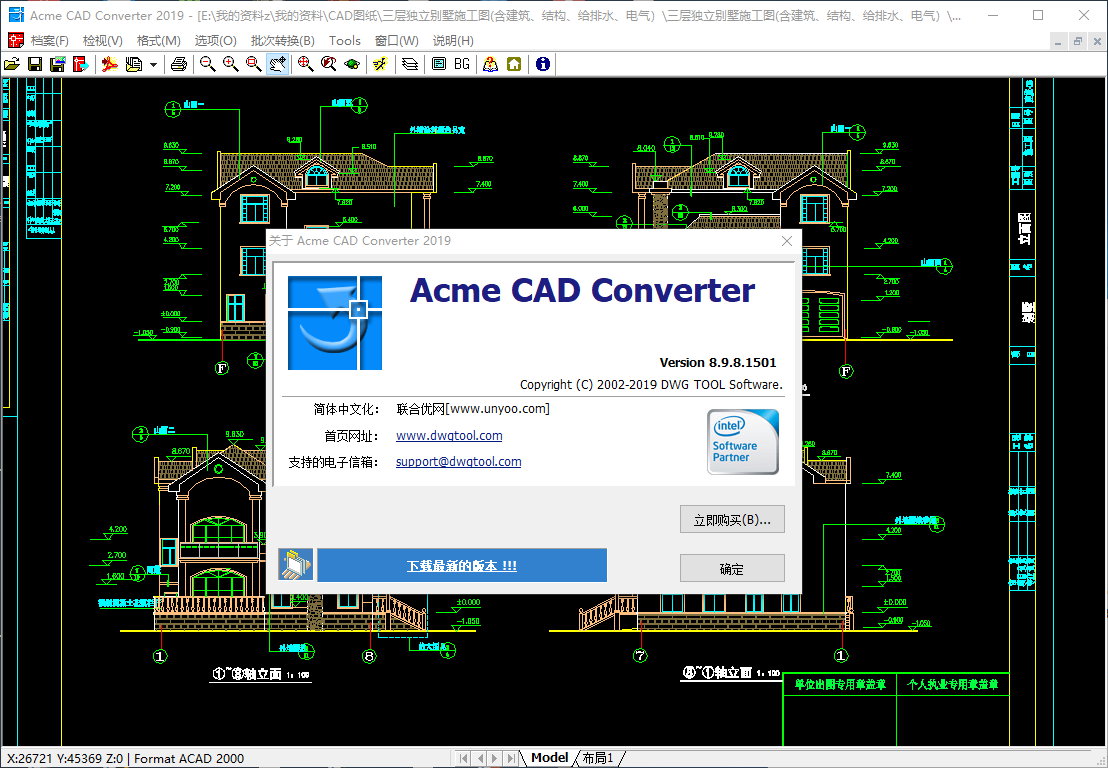This screenshot has width=1108, height=768.
Task: Click the Zoom Extents crosshair icon
Action: 305,64
